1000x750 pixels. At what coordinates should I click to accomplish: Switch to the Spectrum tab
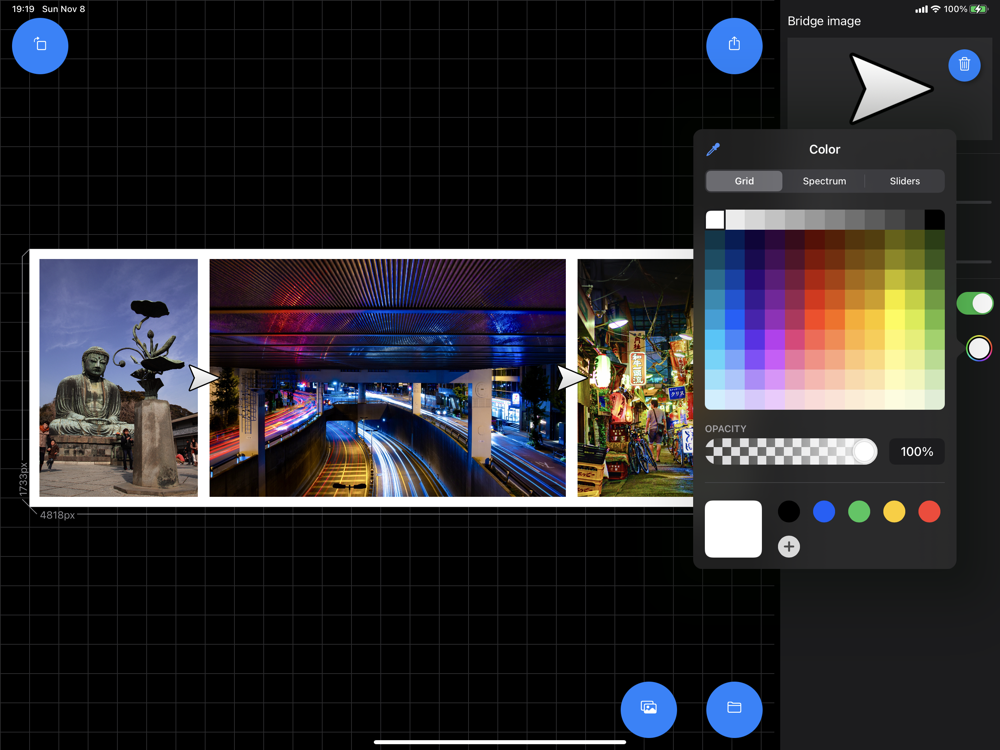[x=824, y=181]
